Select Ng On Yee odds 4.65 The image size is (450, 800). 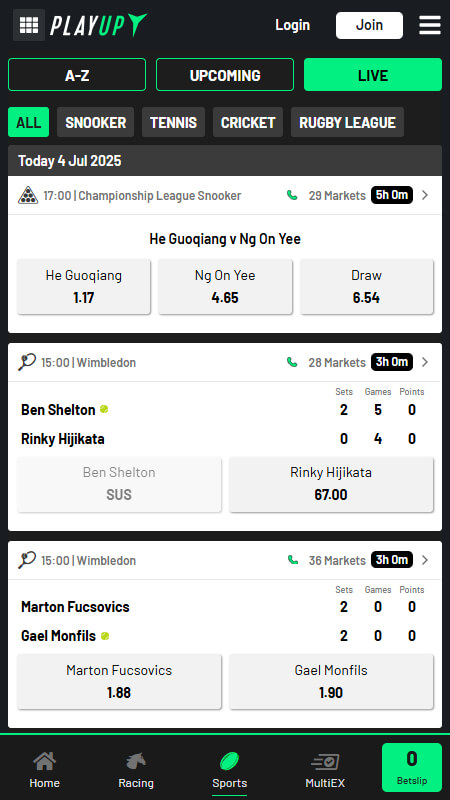click(225, 287)
